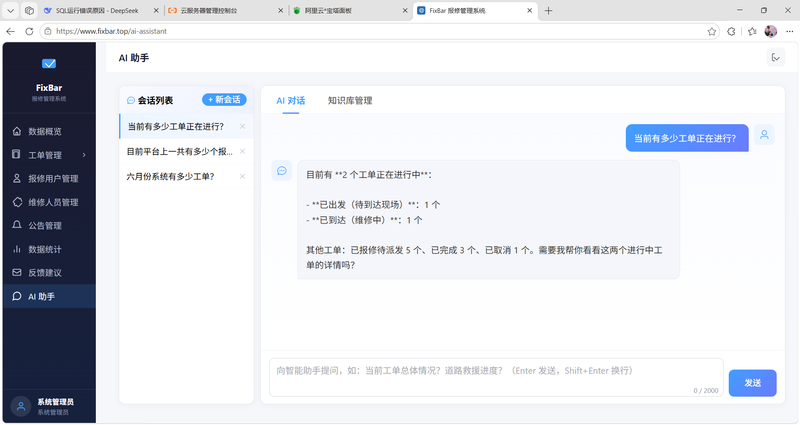Image resolution: width=800 pixels, height=425 pixels.
Task: Click the 系统管理员 avatar icon
Action: coord(21,406)
